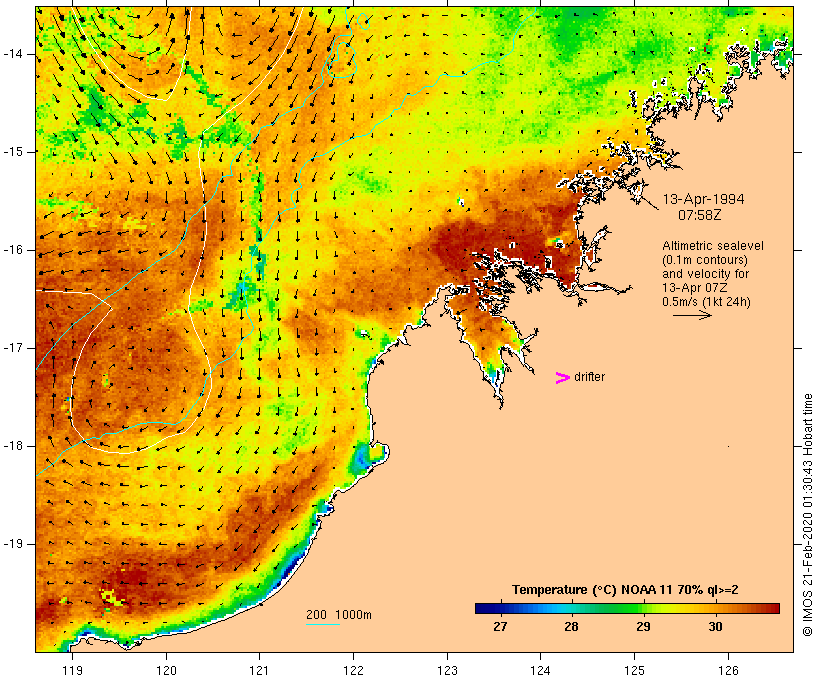The image size is (820, 680).
Task: Click latitude axis label -18
Action: click(13, 446)
